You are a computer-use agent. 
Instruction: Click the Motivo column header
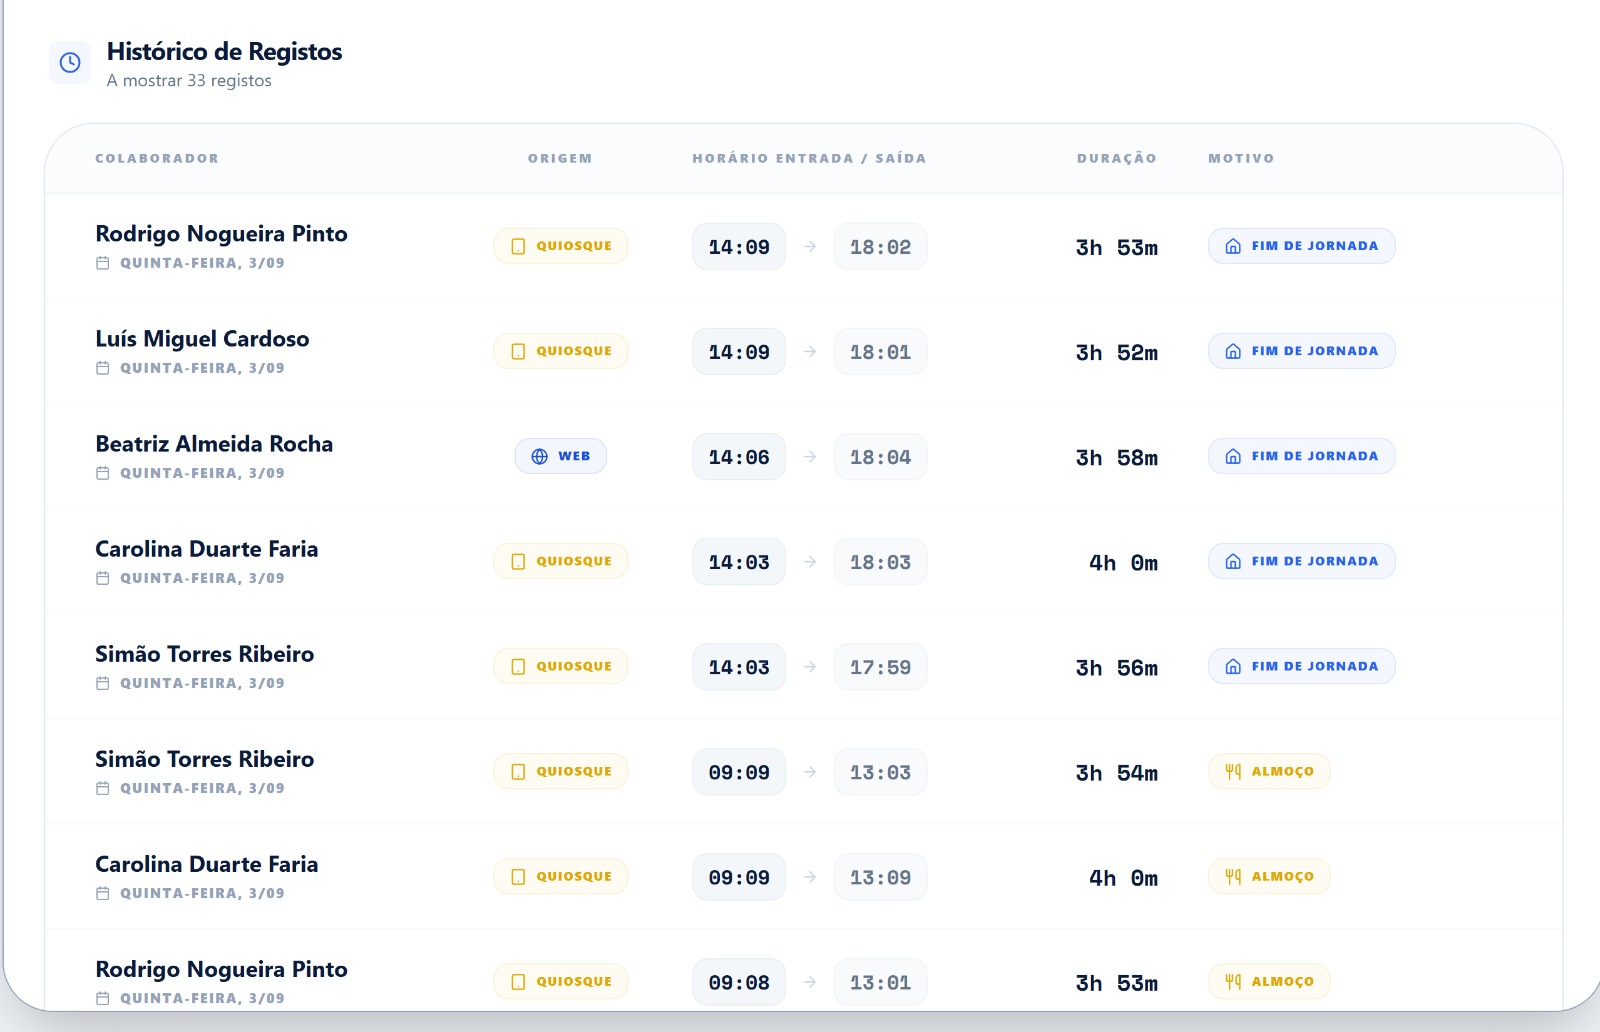1241,158
